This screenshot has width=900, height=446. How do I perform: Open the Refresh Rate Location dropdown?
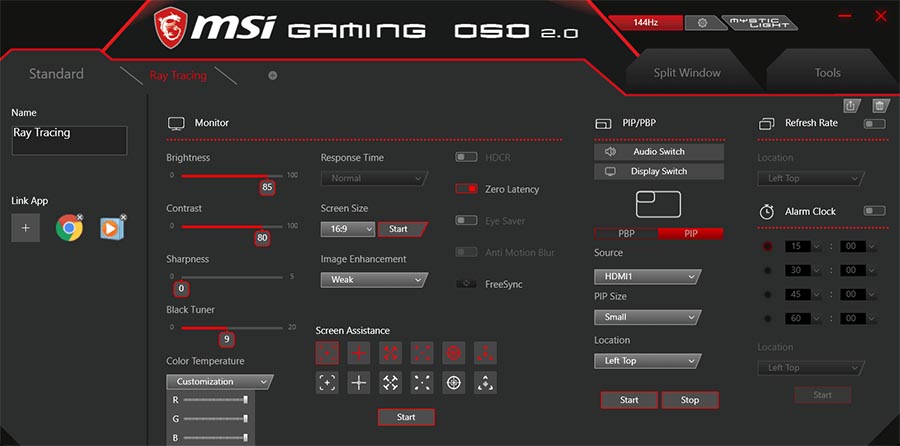click(x=811, y=179)
